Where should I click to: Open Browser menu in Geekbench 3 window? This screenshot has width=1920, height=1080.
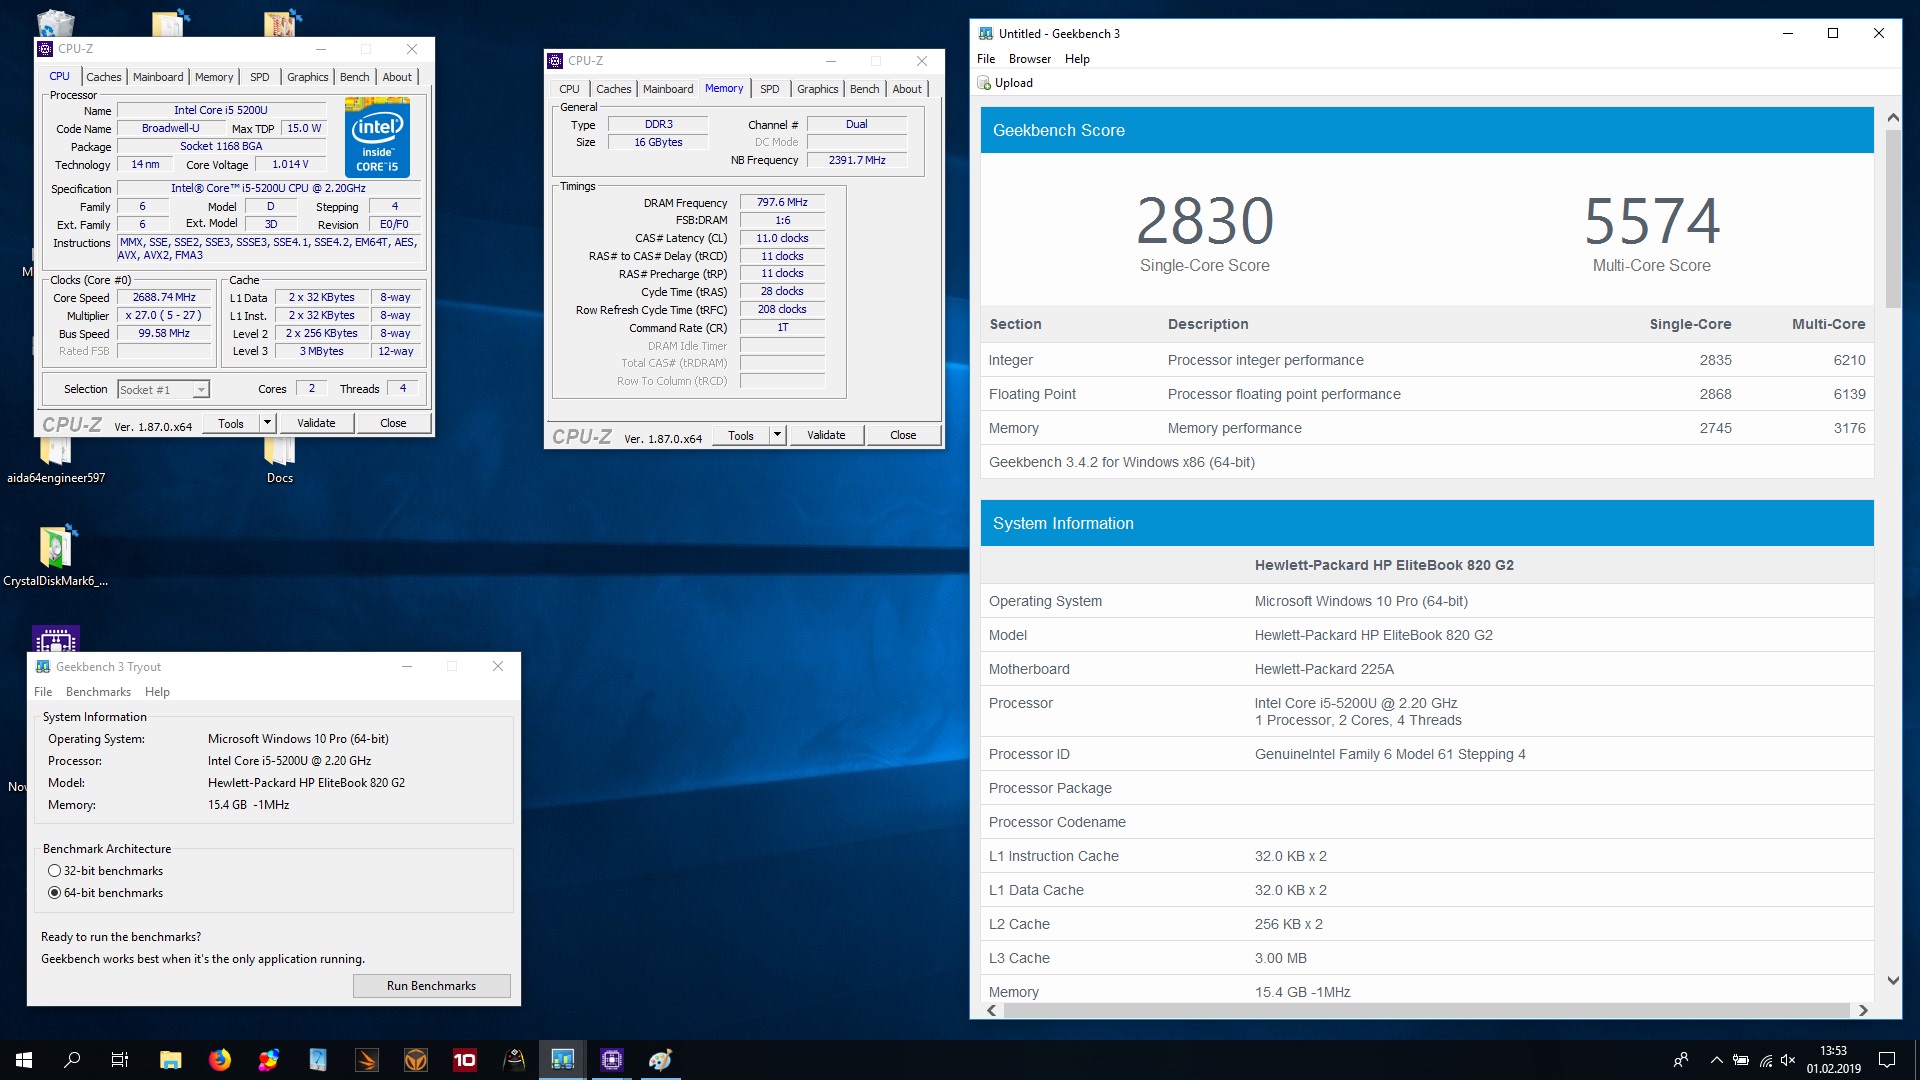[1030, 59]
